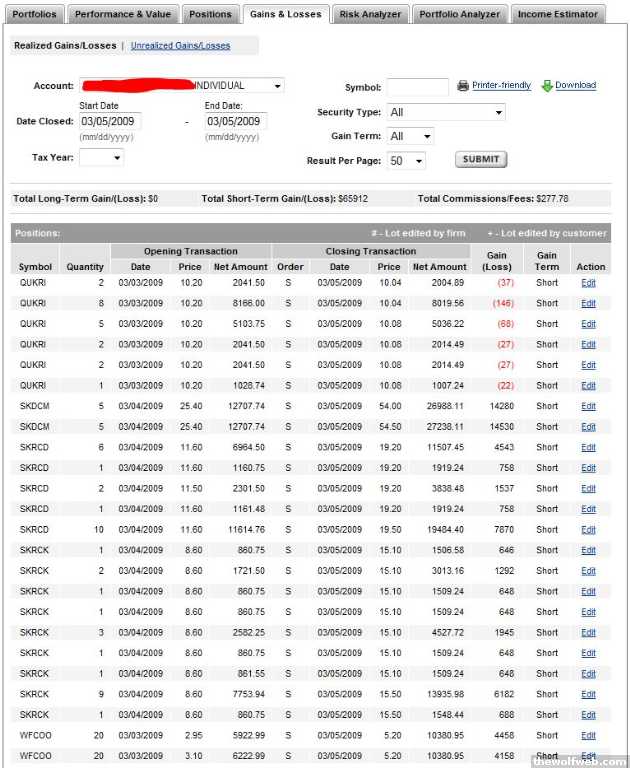Open the Gain Term dropdown

[x=427, y=136]
